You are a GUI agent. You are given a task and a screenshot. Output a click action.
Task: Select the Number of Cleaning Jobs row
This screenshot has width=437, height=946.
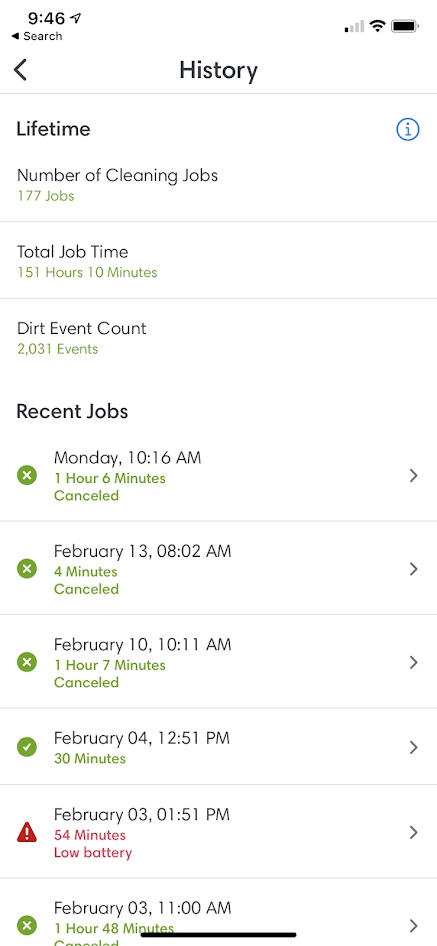click(218, 185)
